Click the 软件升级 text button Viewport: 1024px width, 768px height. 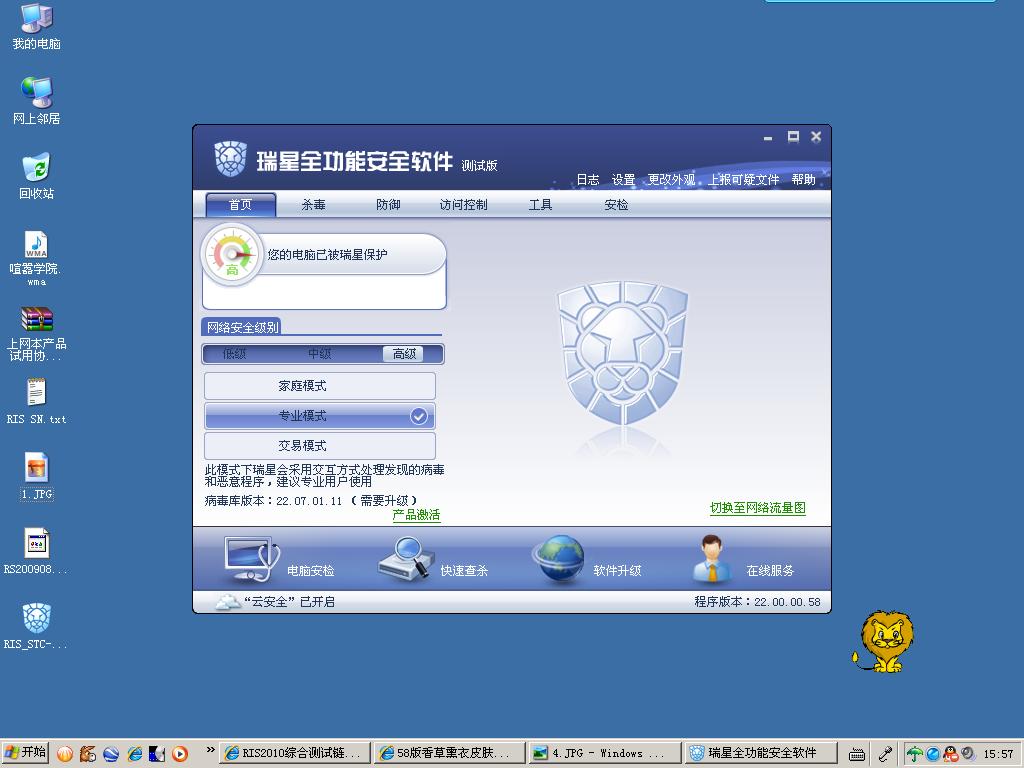[x=617, y=571]
